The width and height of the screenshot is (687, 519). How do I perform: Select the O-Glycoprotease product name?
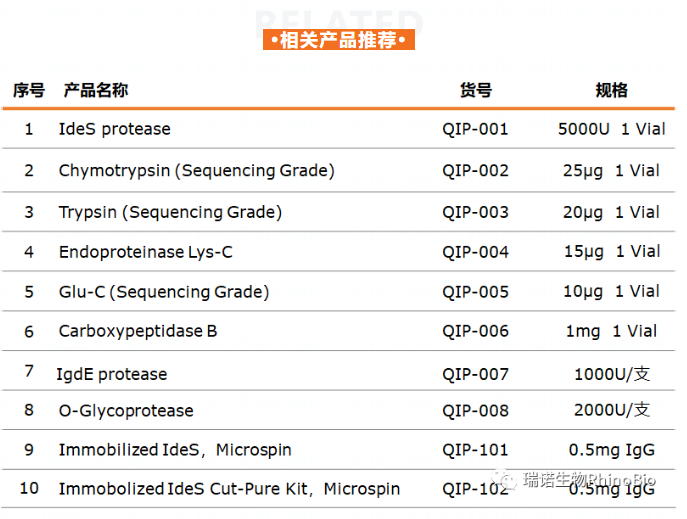126,410
